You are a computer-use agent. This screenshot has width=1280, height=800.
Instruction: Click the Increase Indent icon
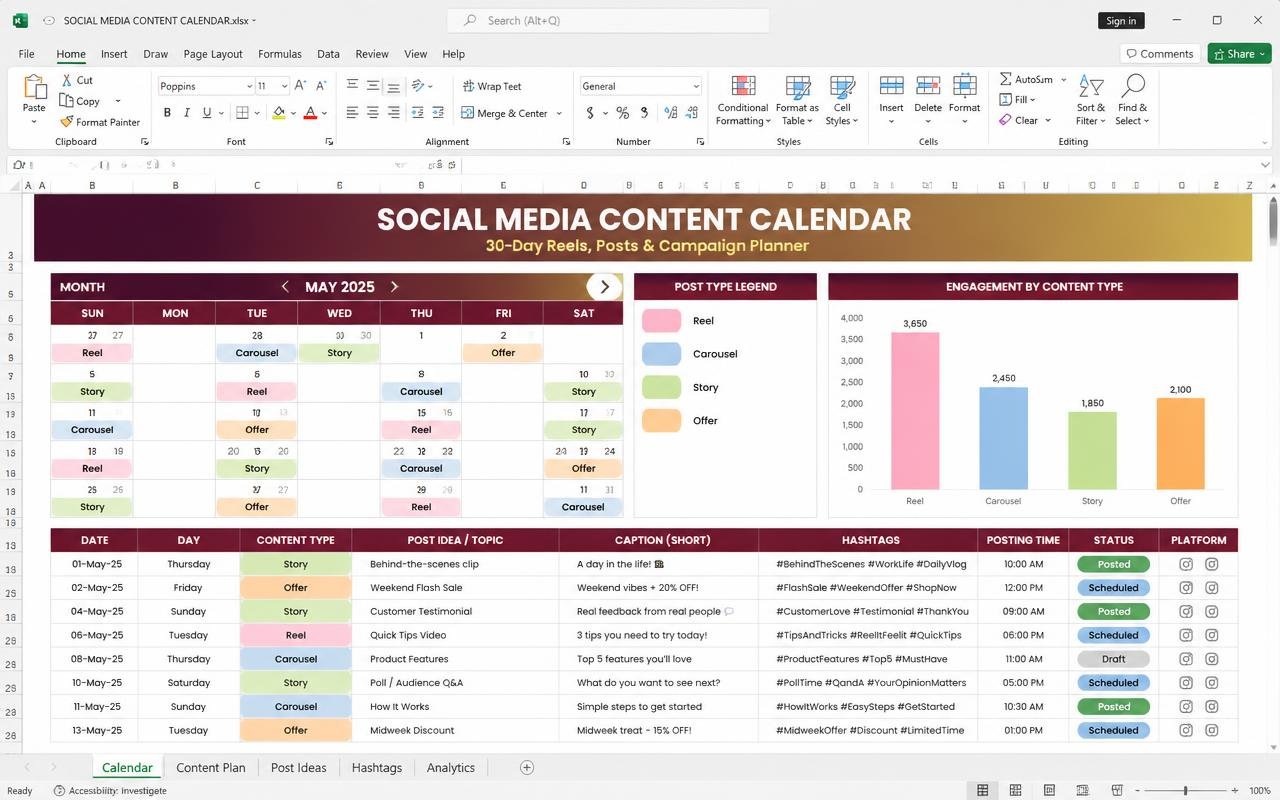pyautogui.click(x=438, y=113)
